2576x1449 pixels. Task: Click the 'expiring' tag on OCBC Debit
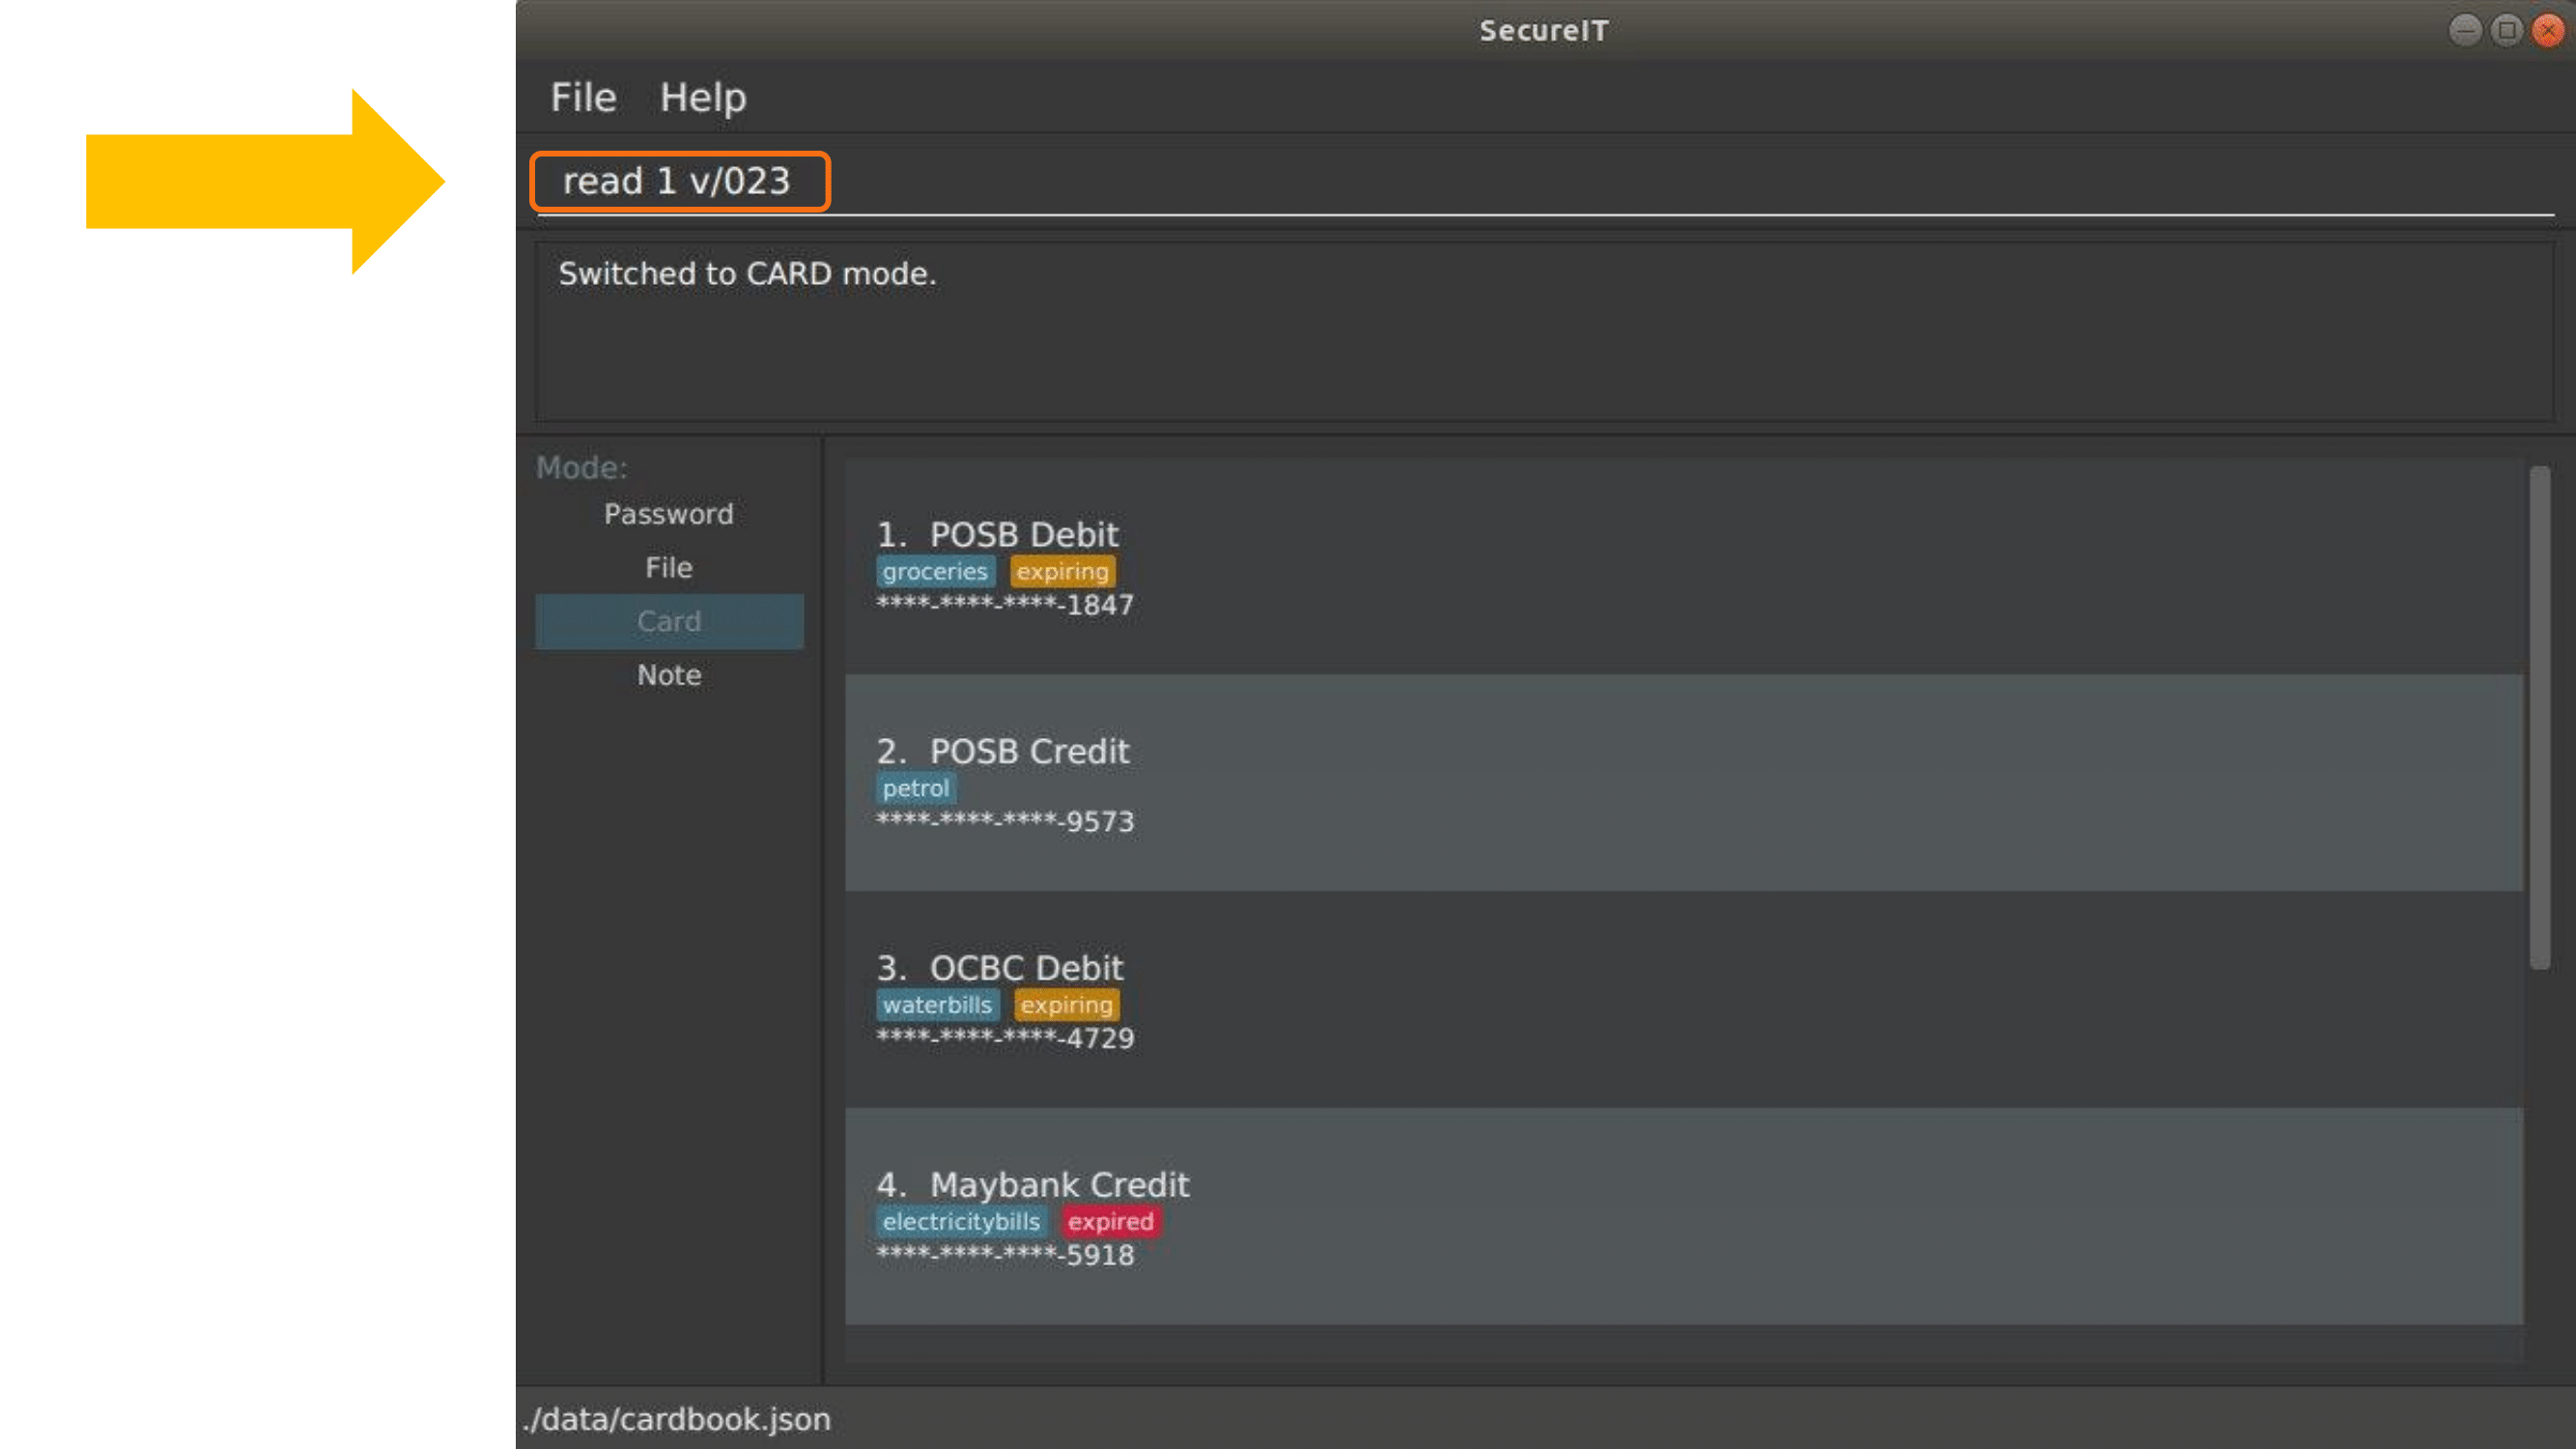(1063, 1003)
